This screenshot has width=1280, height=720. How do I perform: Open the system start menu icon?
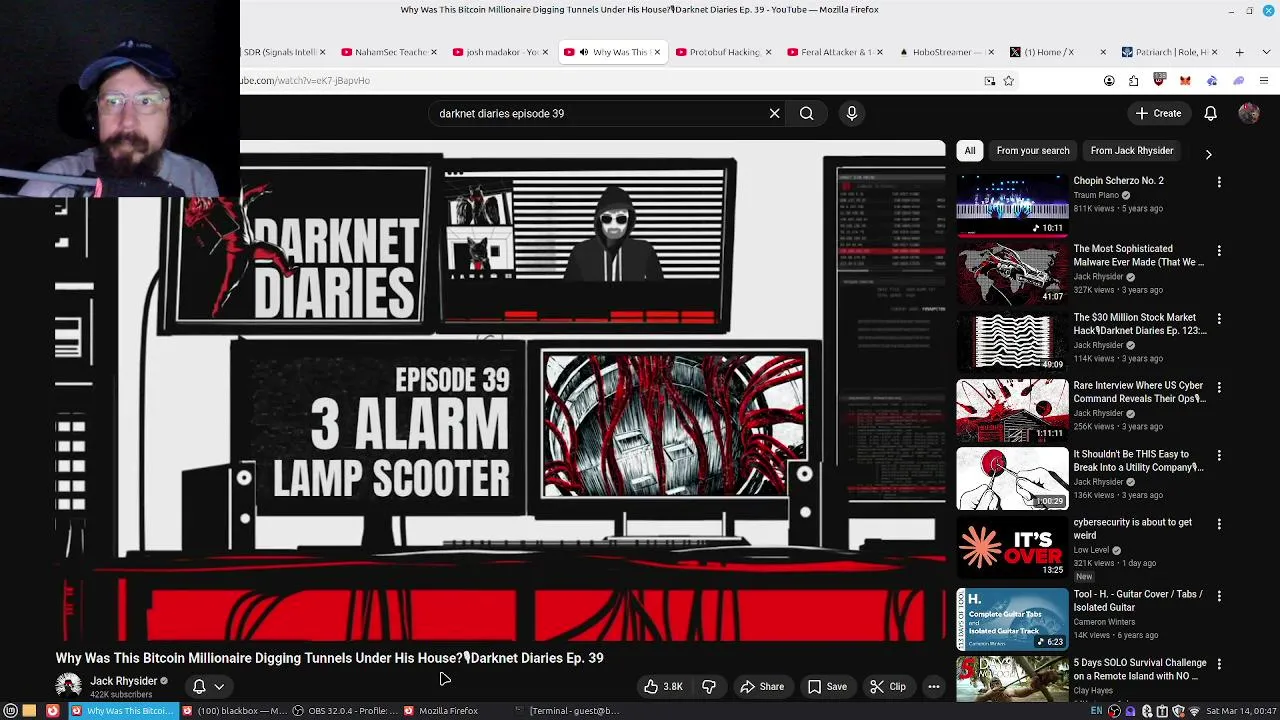click(x=11, y=711)
